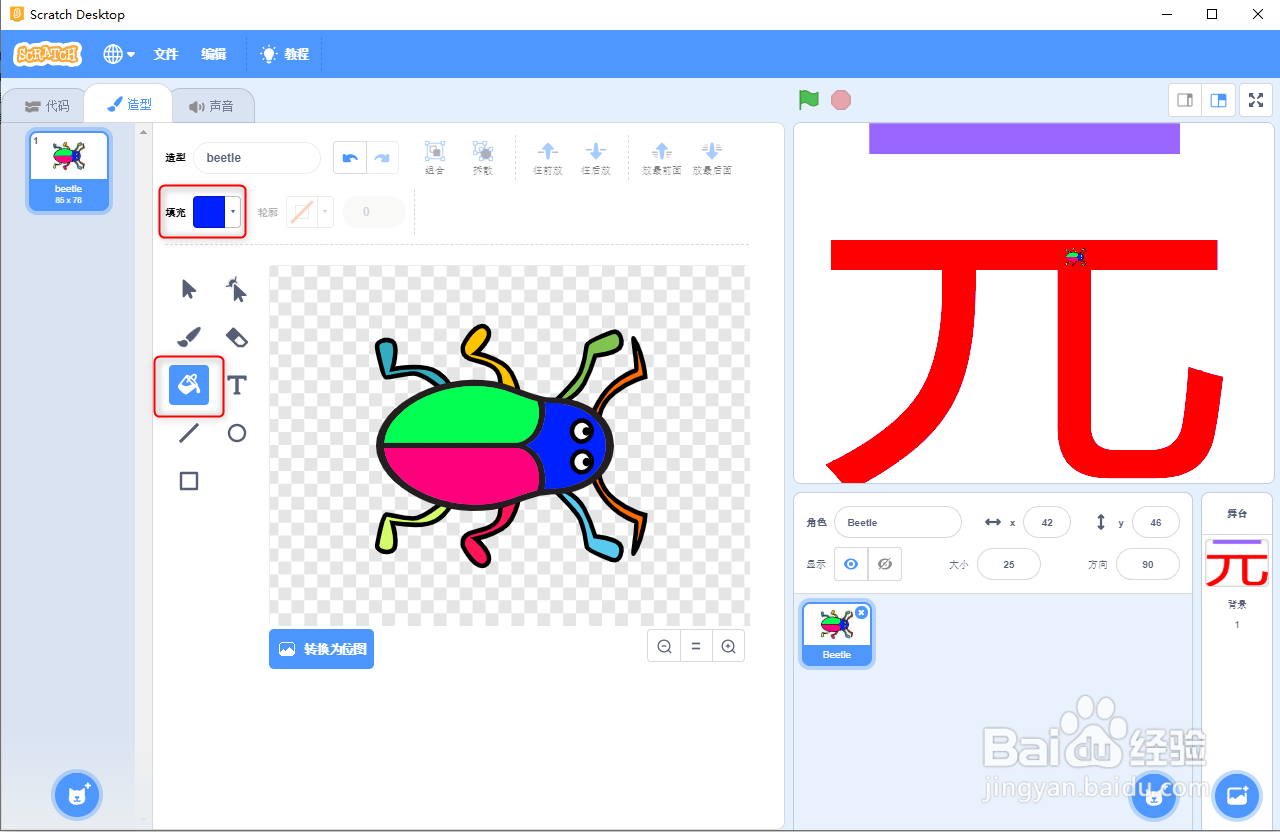
Task: Show the Beetle sprite with eye toggle
Action: pyautogui.click(x=851, y=563)
